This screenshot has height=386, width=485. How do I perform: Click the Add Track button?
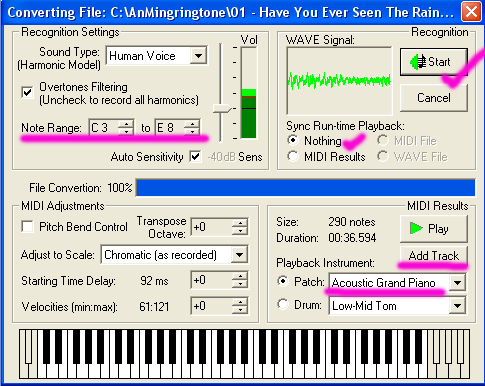coord(434,255)
